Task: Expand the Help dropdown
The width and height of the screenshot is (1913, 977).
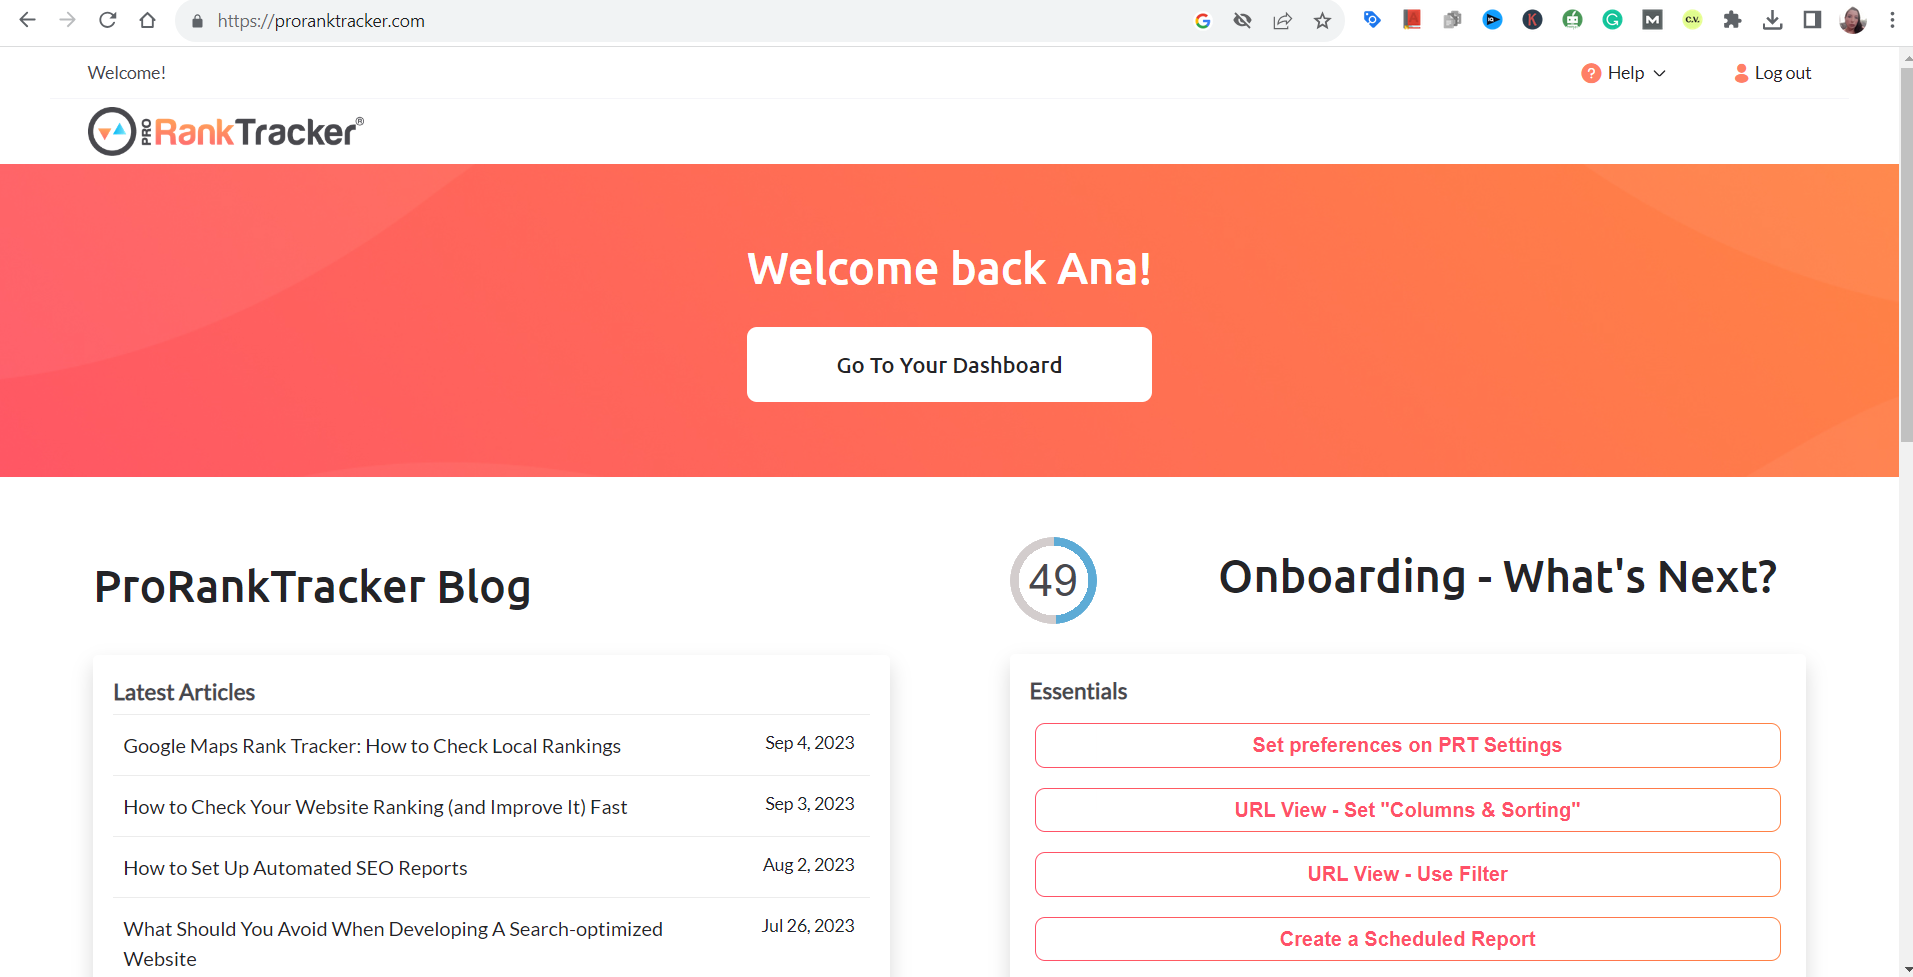Action: tap(1660, 73)
